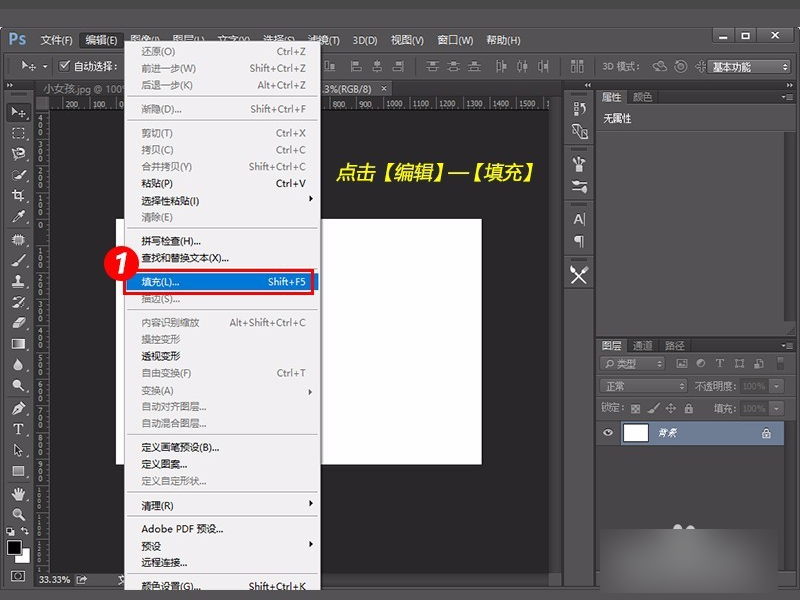
Task: Choose 填充(L)... from the Edit menu
Action: (222, 282)
